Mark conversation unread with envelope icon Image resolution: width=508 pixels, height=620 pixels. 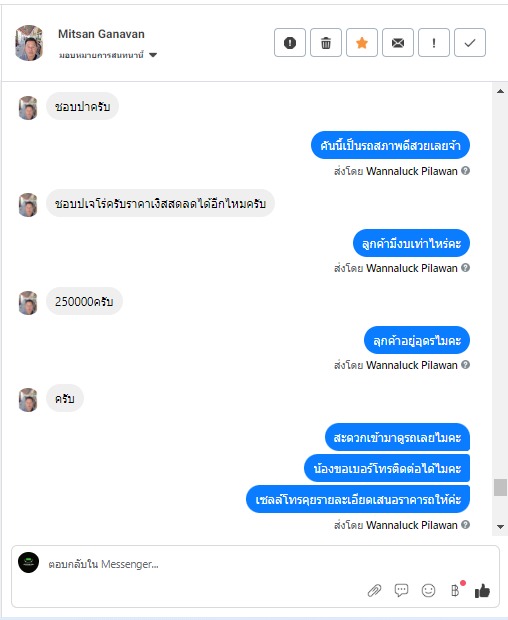click(398, 43)
